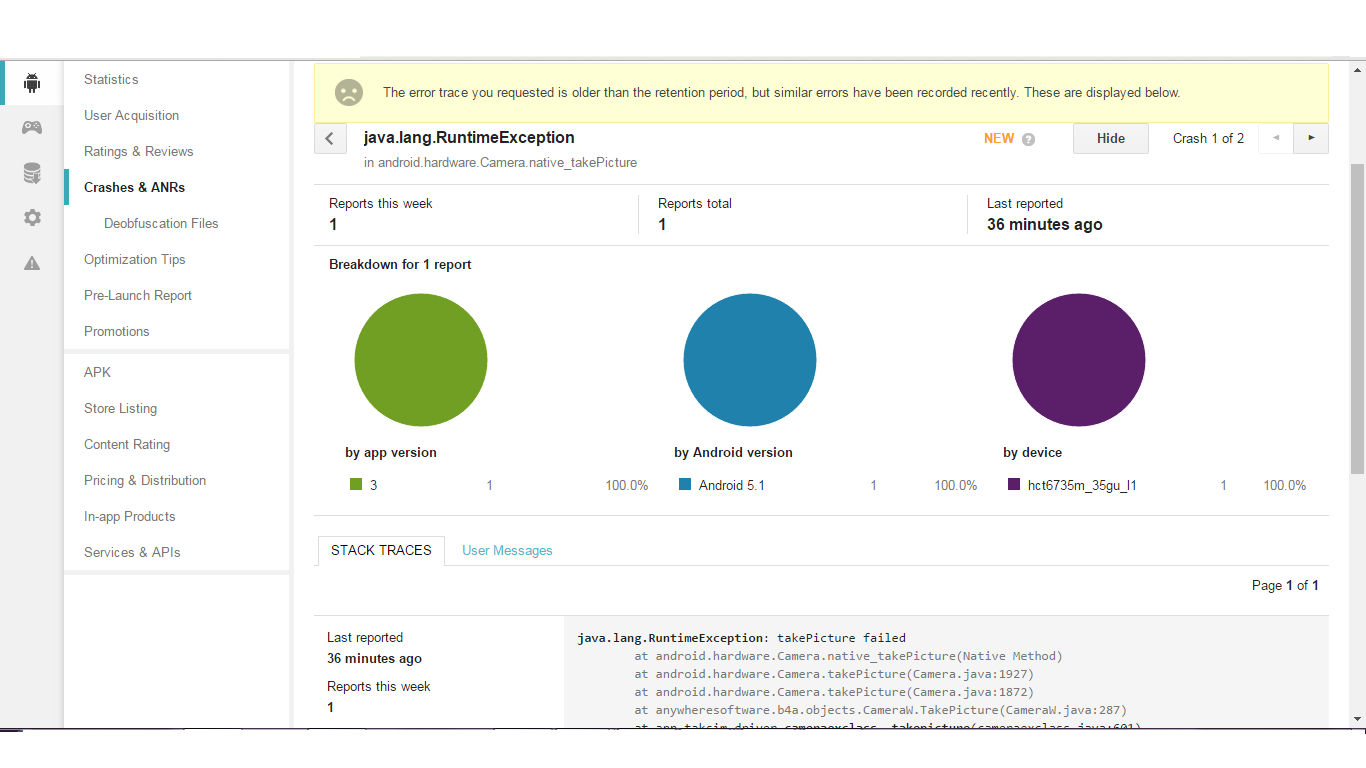The image size is (1366, 768).
Task: Go to next crash with right arrow
Action: [1311, 138]
